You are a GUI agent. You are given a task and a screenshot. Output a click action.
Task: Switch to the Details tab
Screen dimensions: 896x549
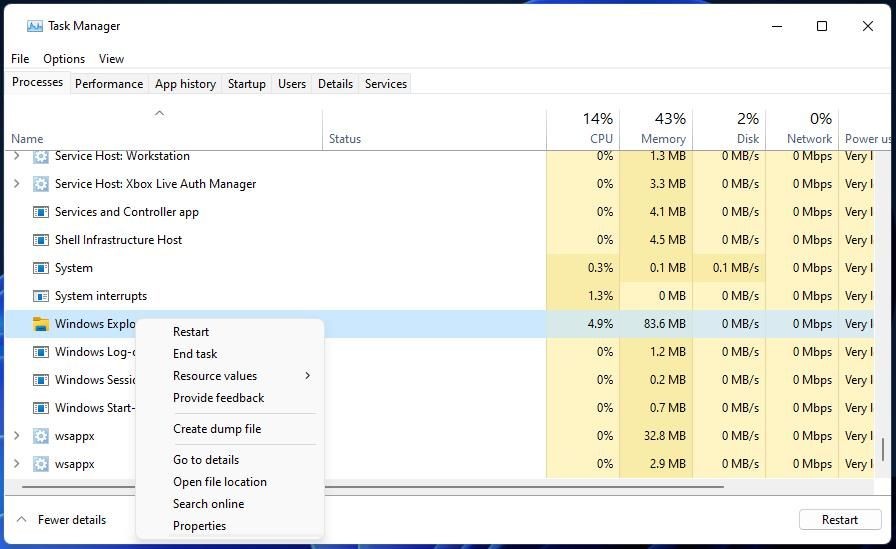[335, 83]
